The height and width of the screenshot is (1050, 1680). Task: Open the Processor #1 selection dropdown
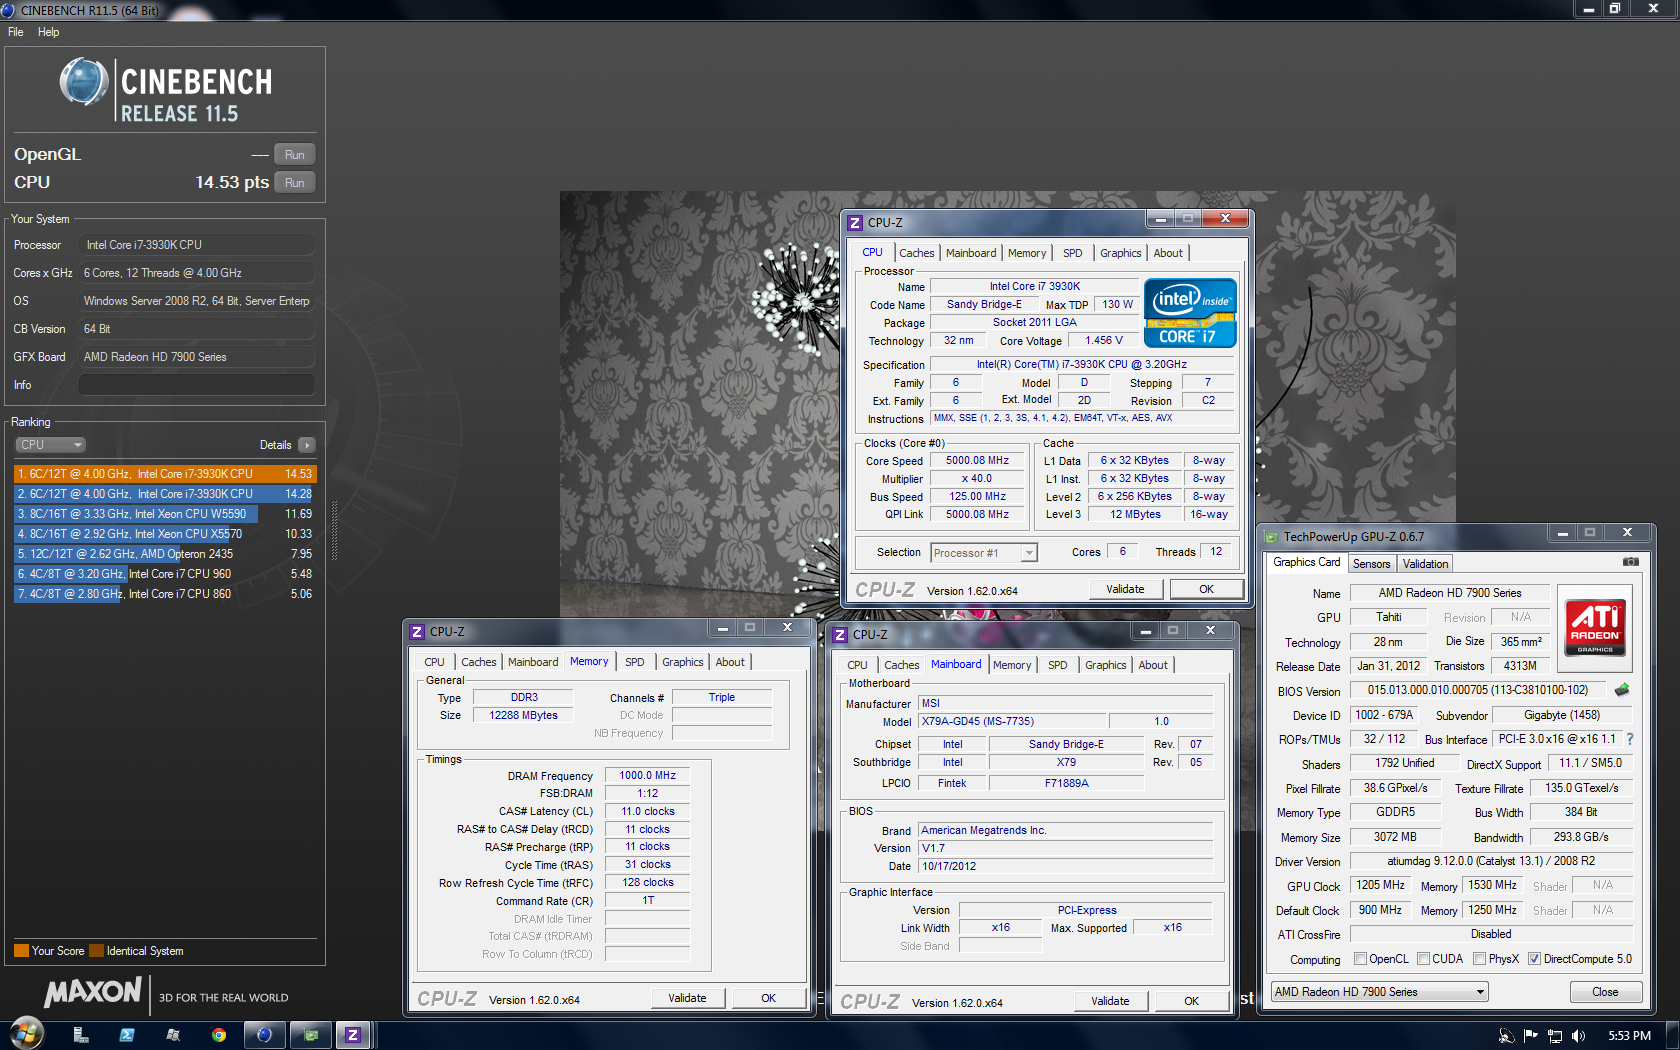(x=984, y=553)
